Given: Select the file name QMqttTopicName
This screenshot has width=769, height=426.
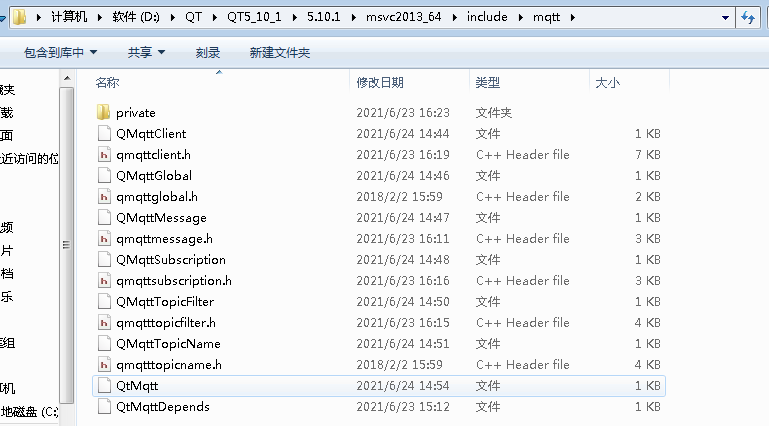Looking at the screenshot, I should (x=168, y=344).
